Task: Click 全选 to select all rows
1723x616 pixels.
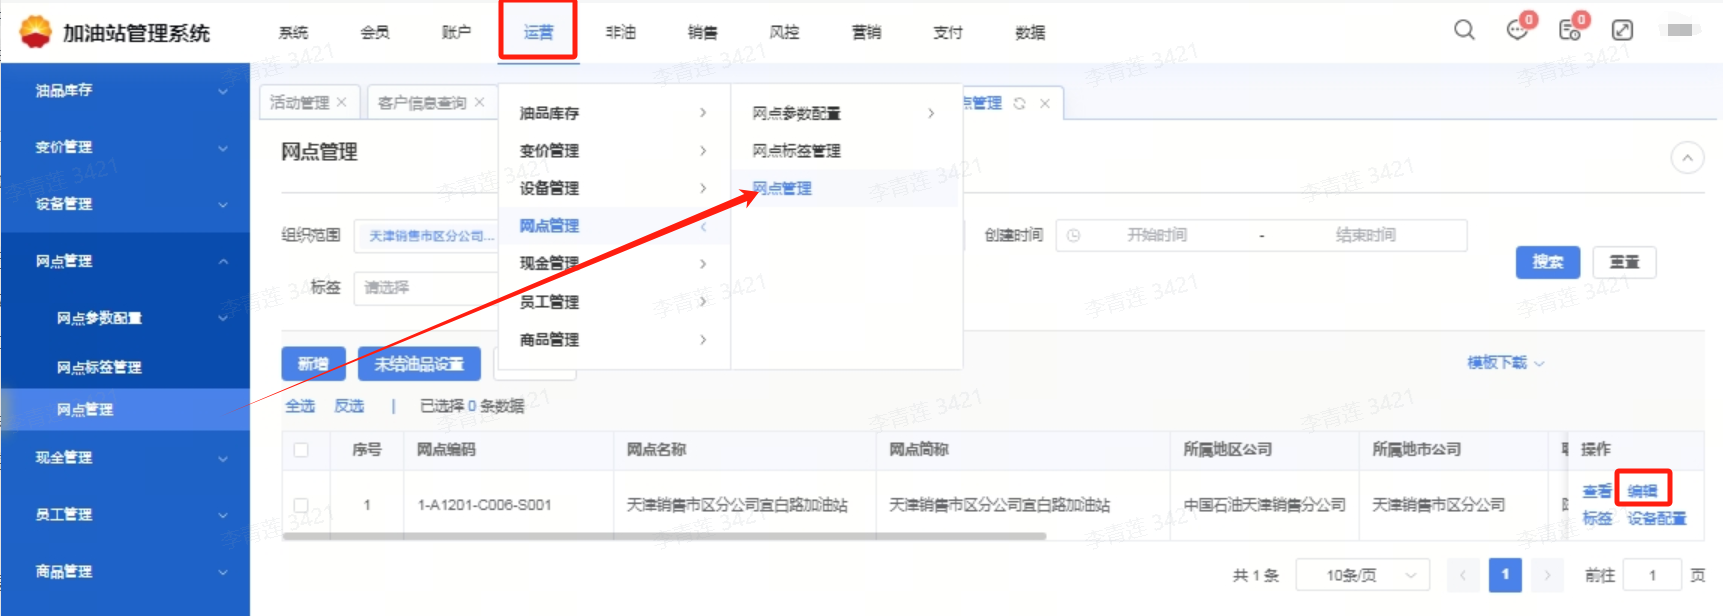Action: click(x=300, y=406)
